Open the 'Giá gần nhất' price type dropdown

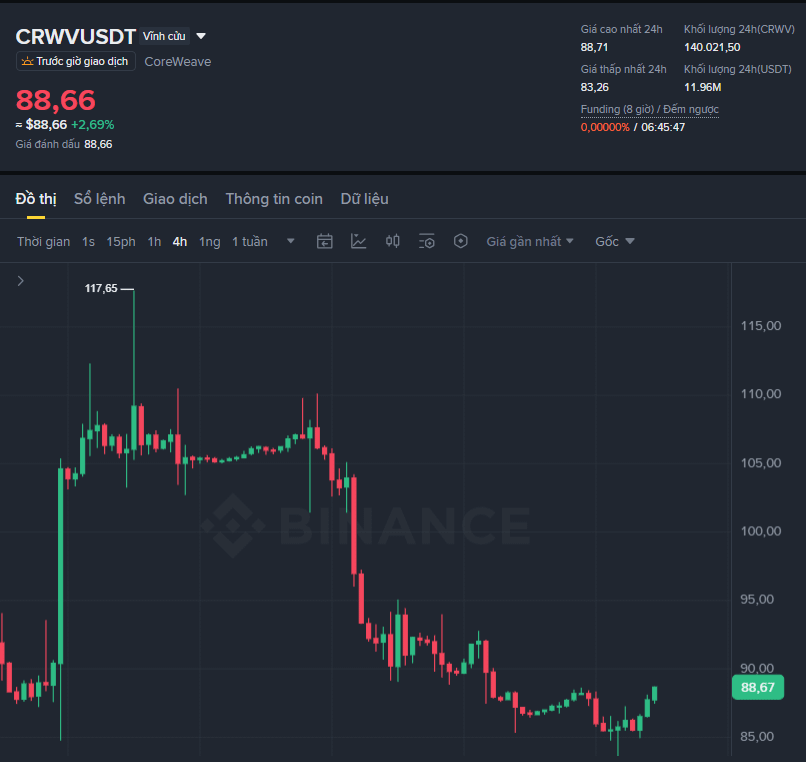[530, 241]
